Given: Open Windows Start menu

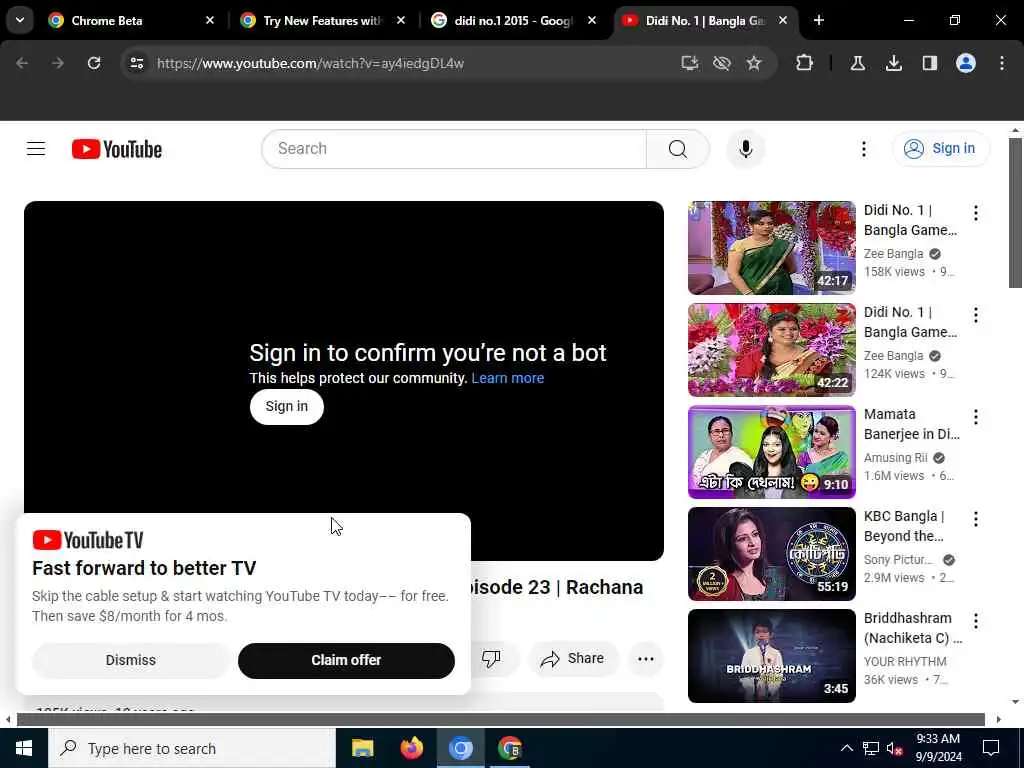Looking at the screenshot, I should (x=24, y=748).
